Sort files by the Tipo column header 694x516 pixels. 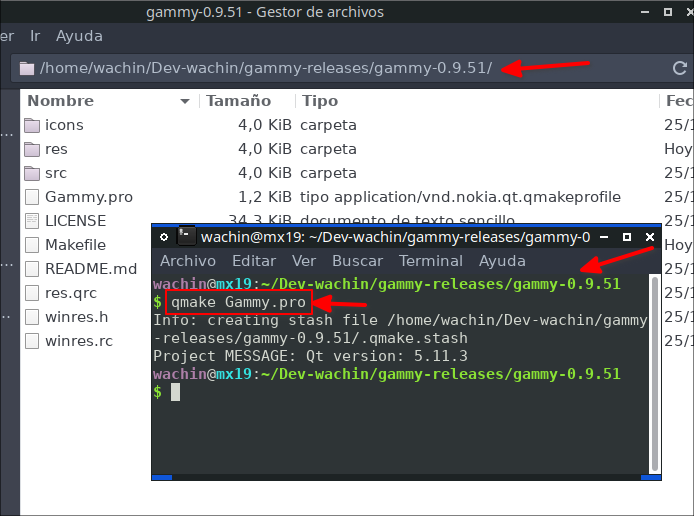pyautogui.click(x=477, y=101)
